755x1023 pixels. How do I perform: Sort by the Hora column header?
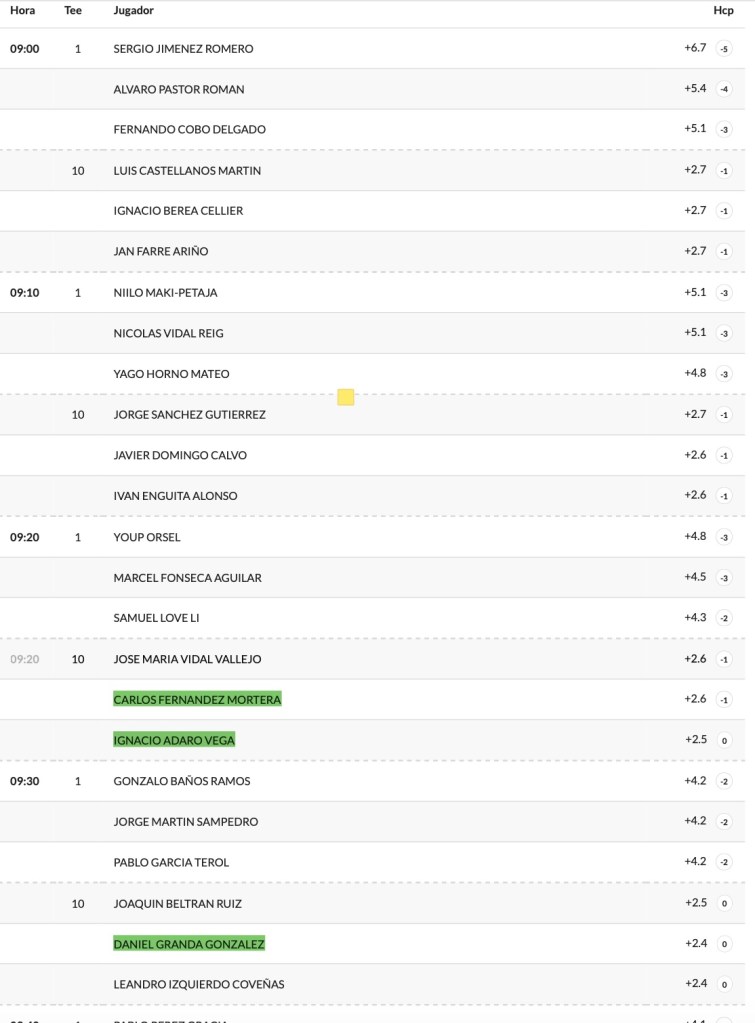[23, 11]
